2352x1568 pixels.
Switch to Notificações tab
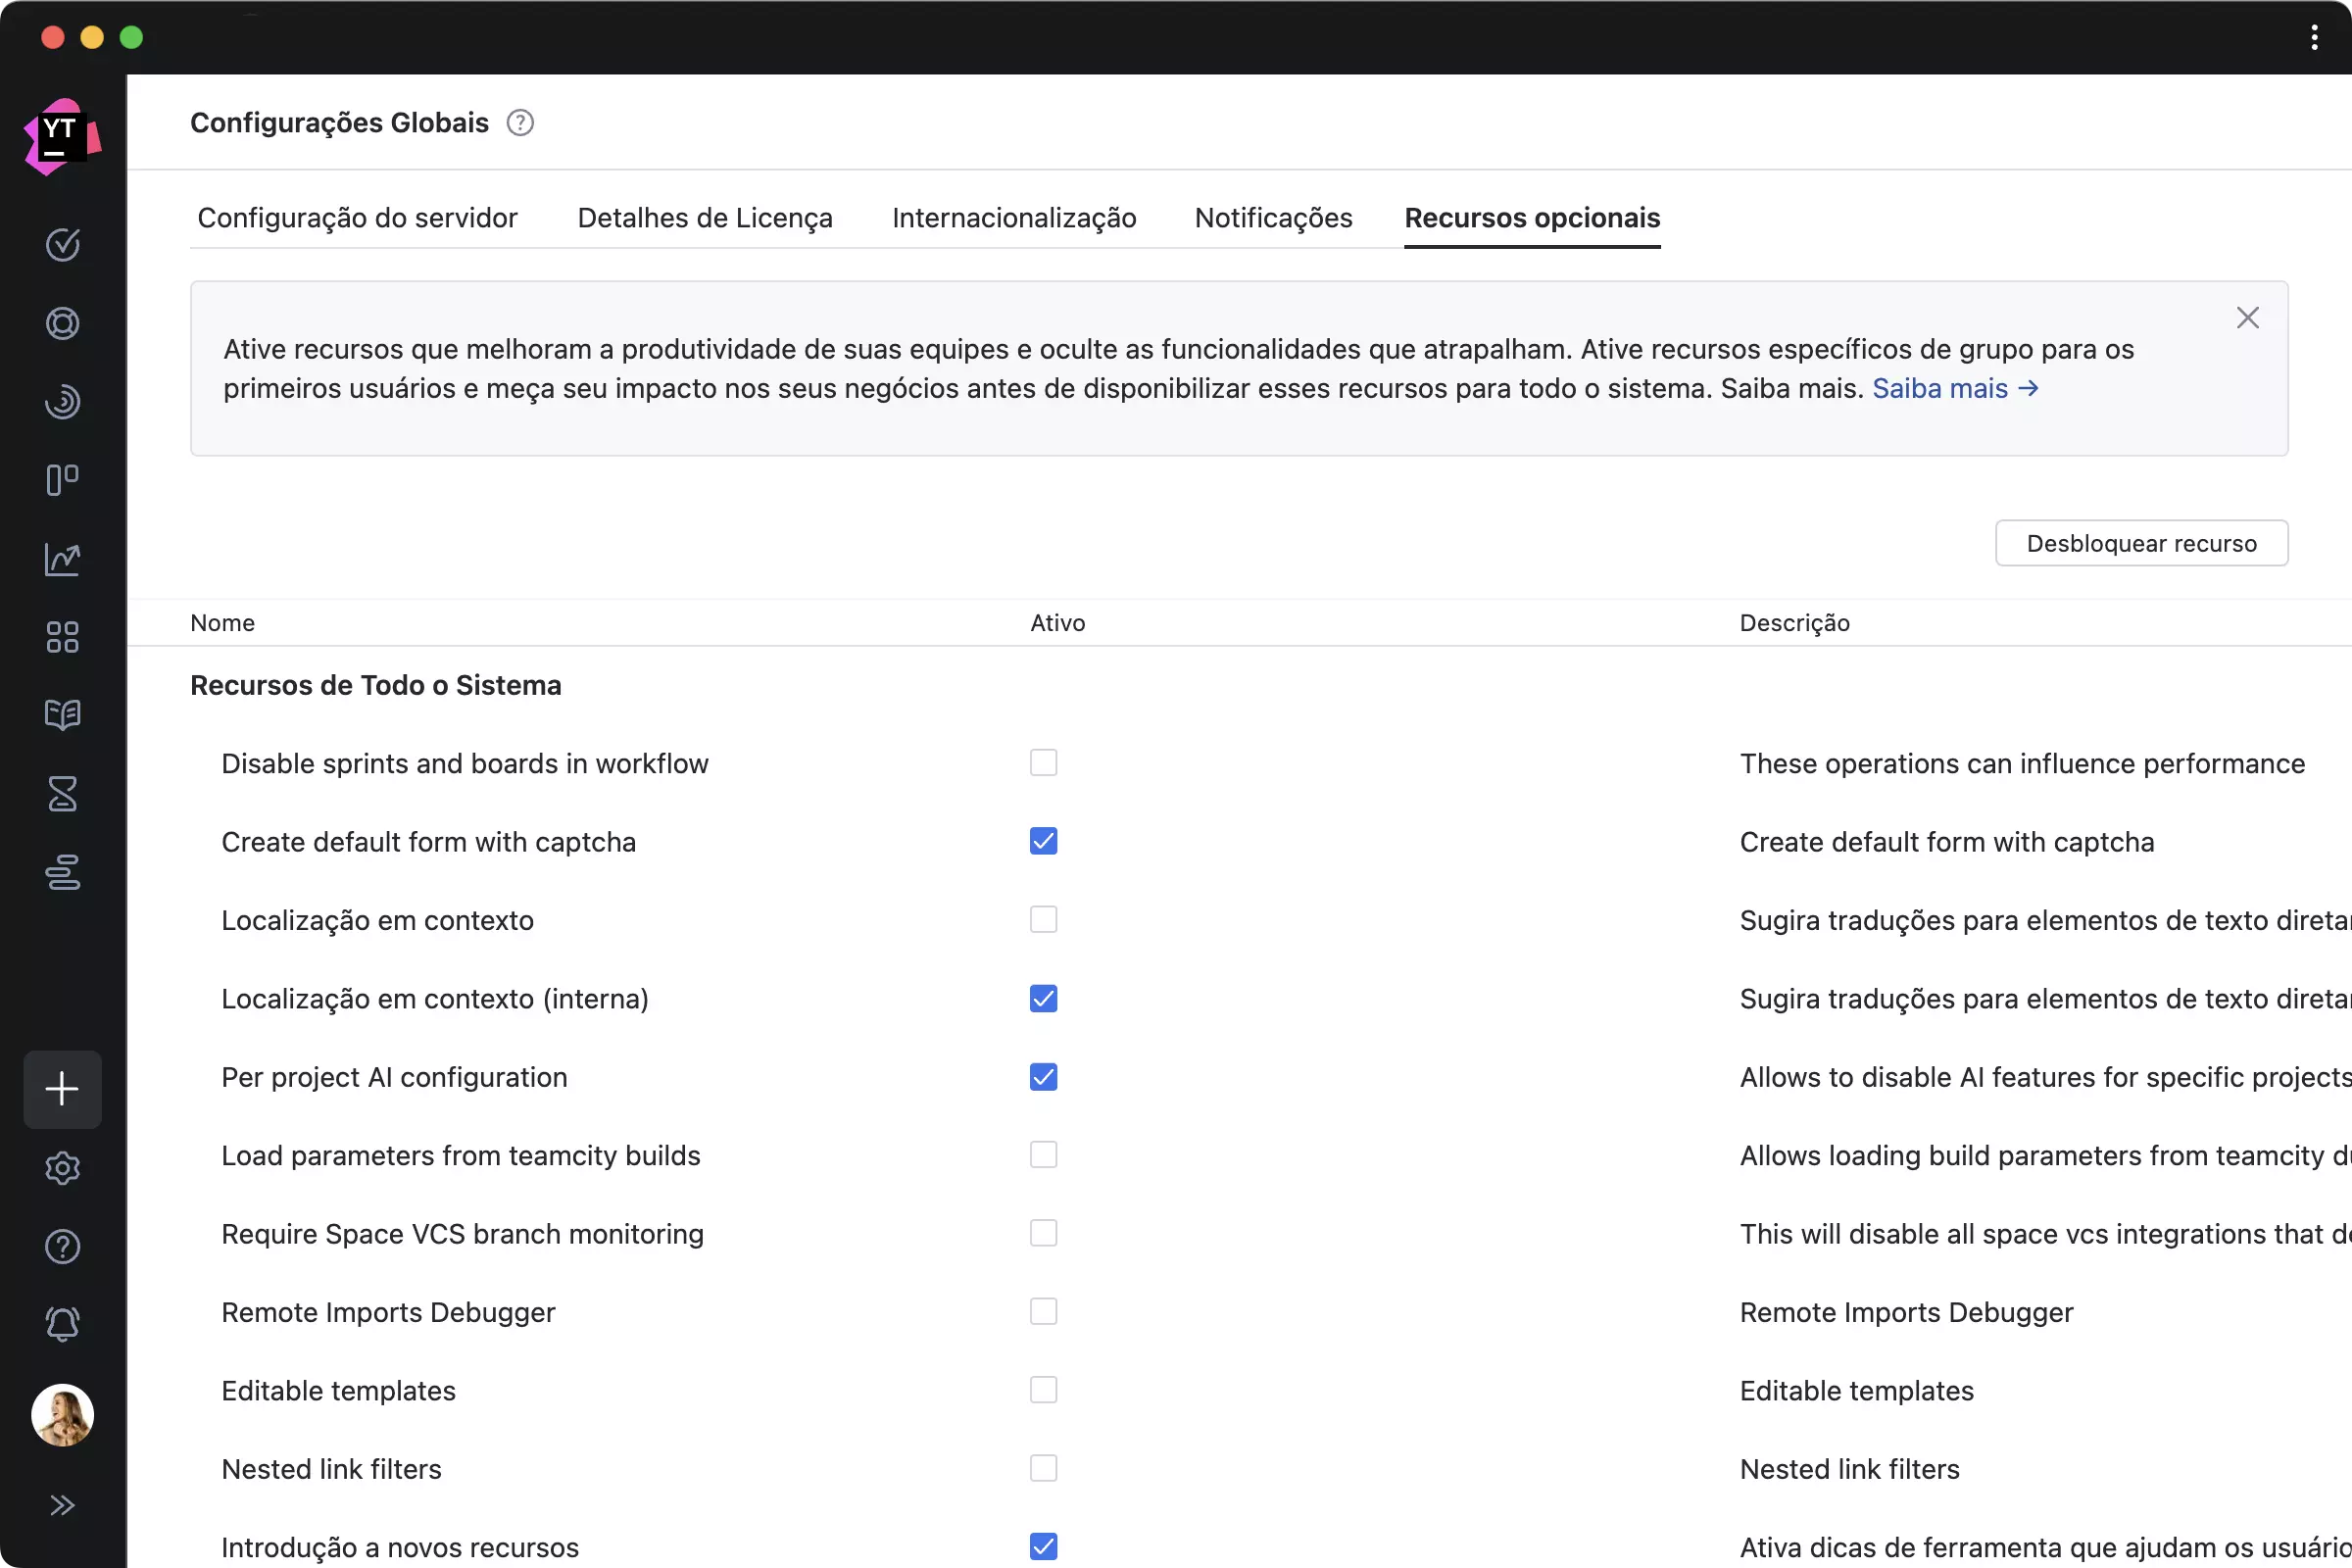[1272, 217]
